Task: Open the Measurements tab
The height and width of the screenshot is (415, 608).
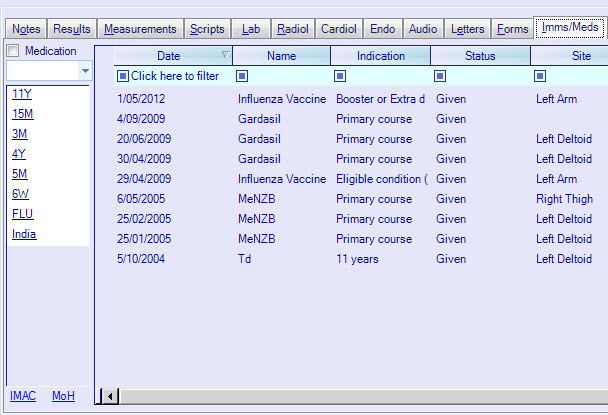Action: [x=140, y=29]
